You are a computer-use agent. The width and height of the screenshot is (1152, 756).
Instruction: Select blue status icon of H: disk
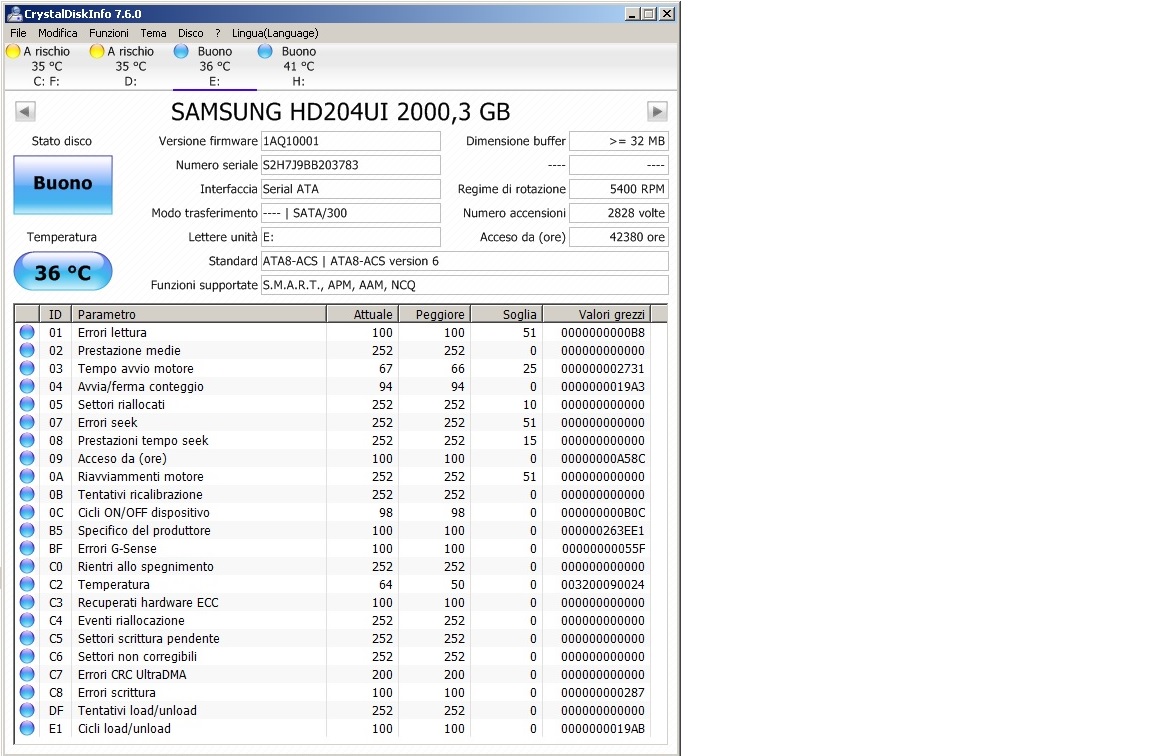265,51
